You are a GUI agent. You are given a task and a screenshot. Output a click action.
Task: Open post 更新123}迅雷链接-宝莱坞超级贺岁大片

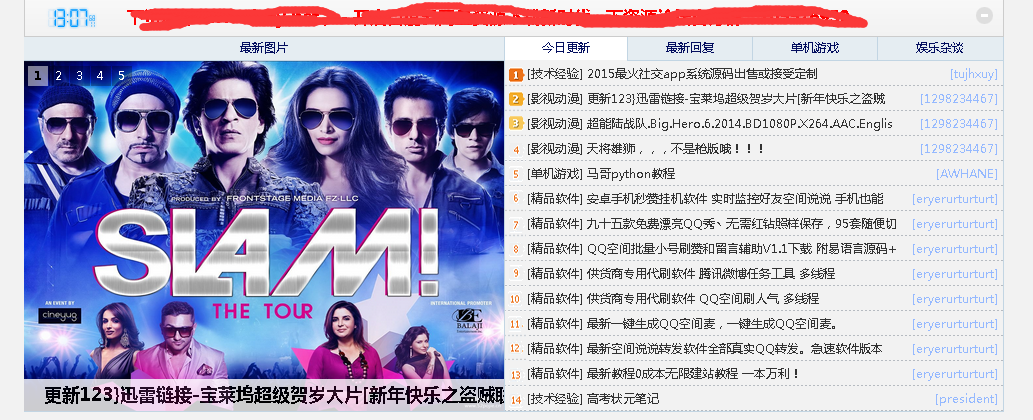point(736,99)
